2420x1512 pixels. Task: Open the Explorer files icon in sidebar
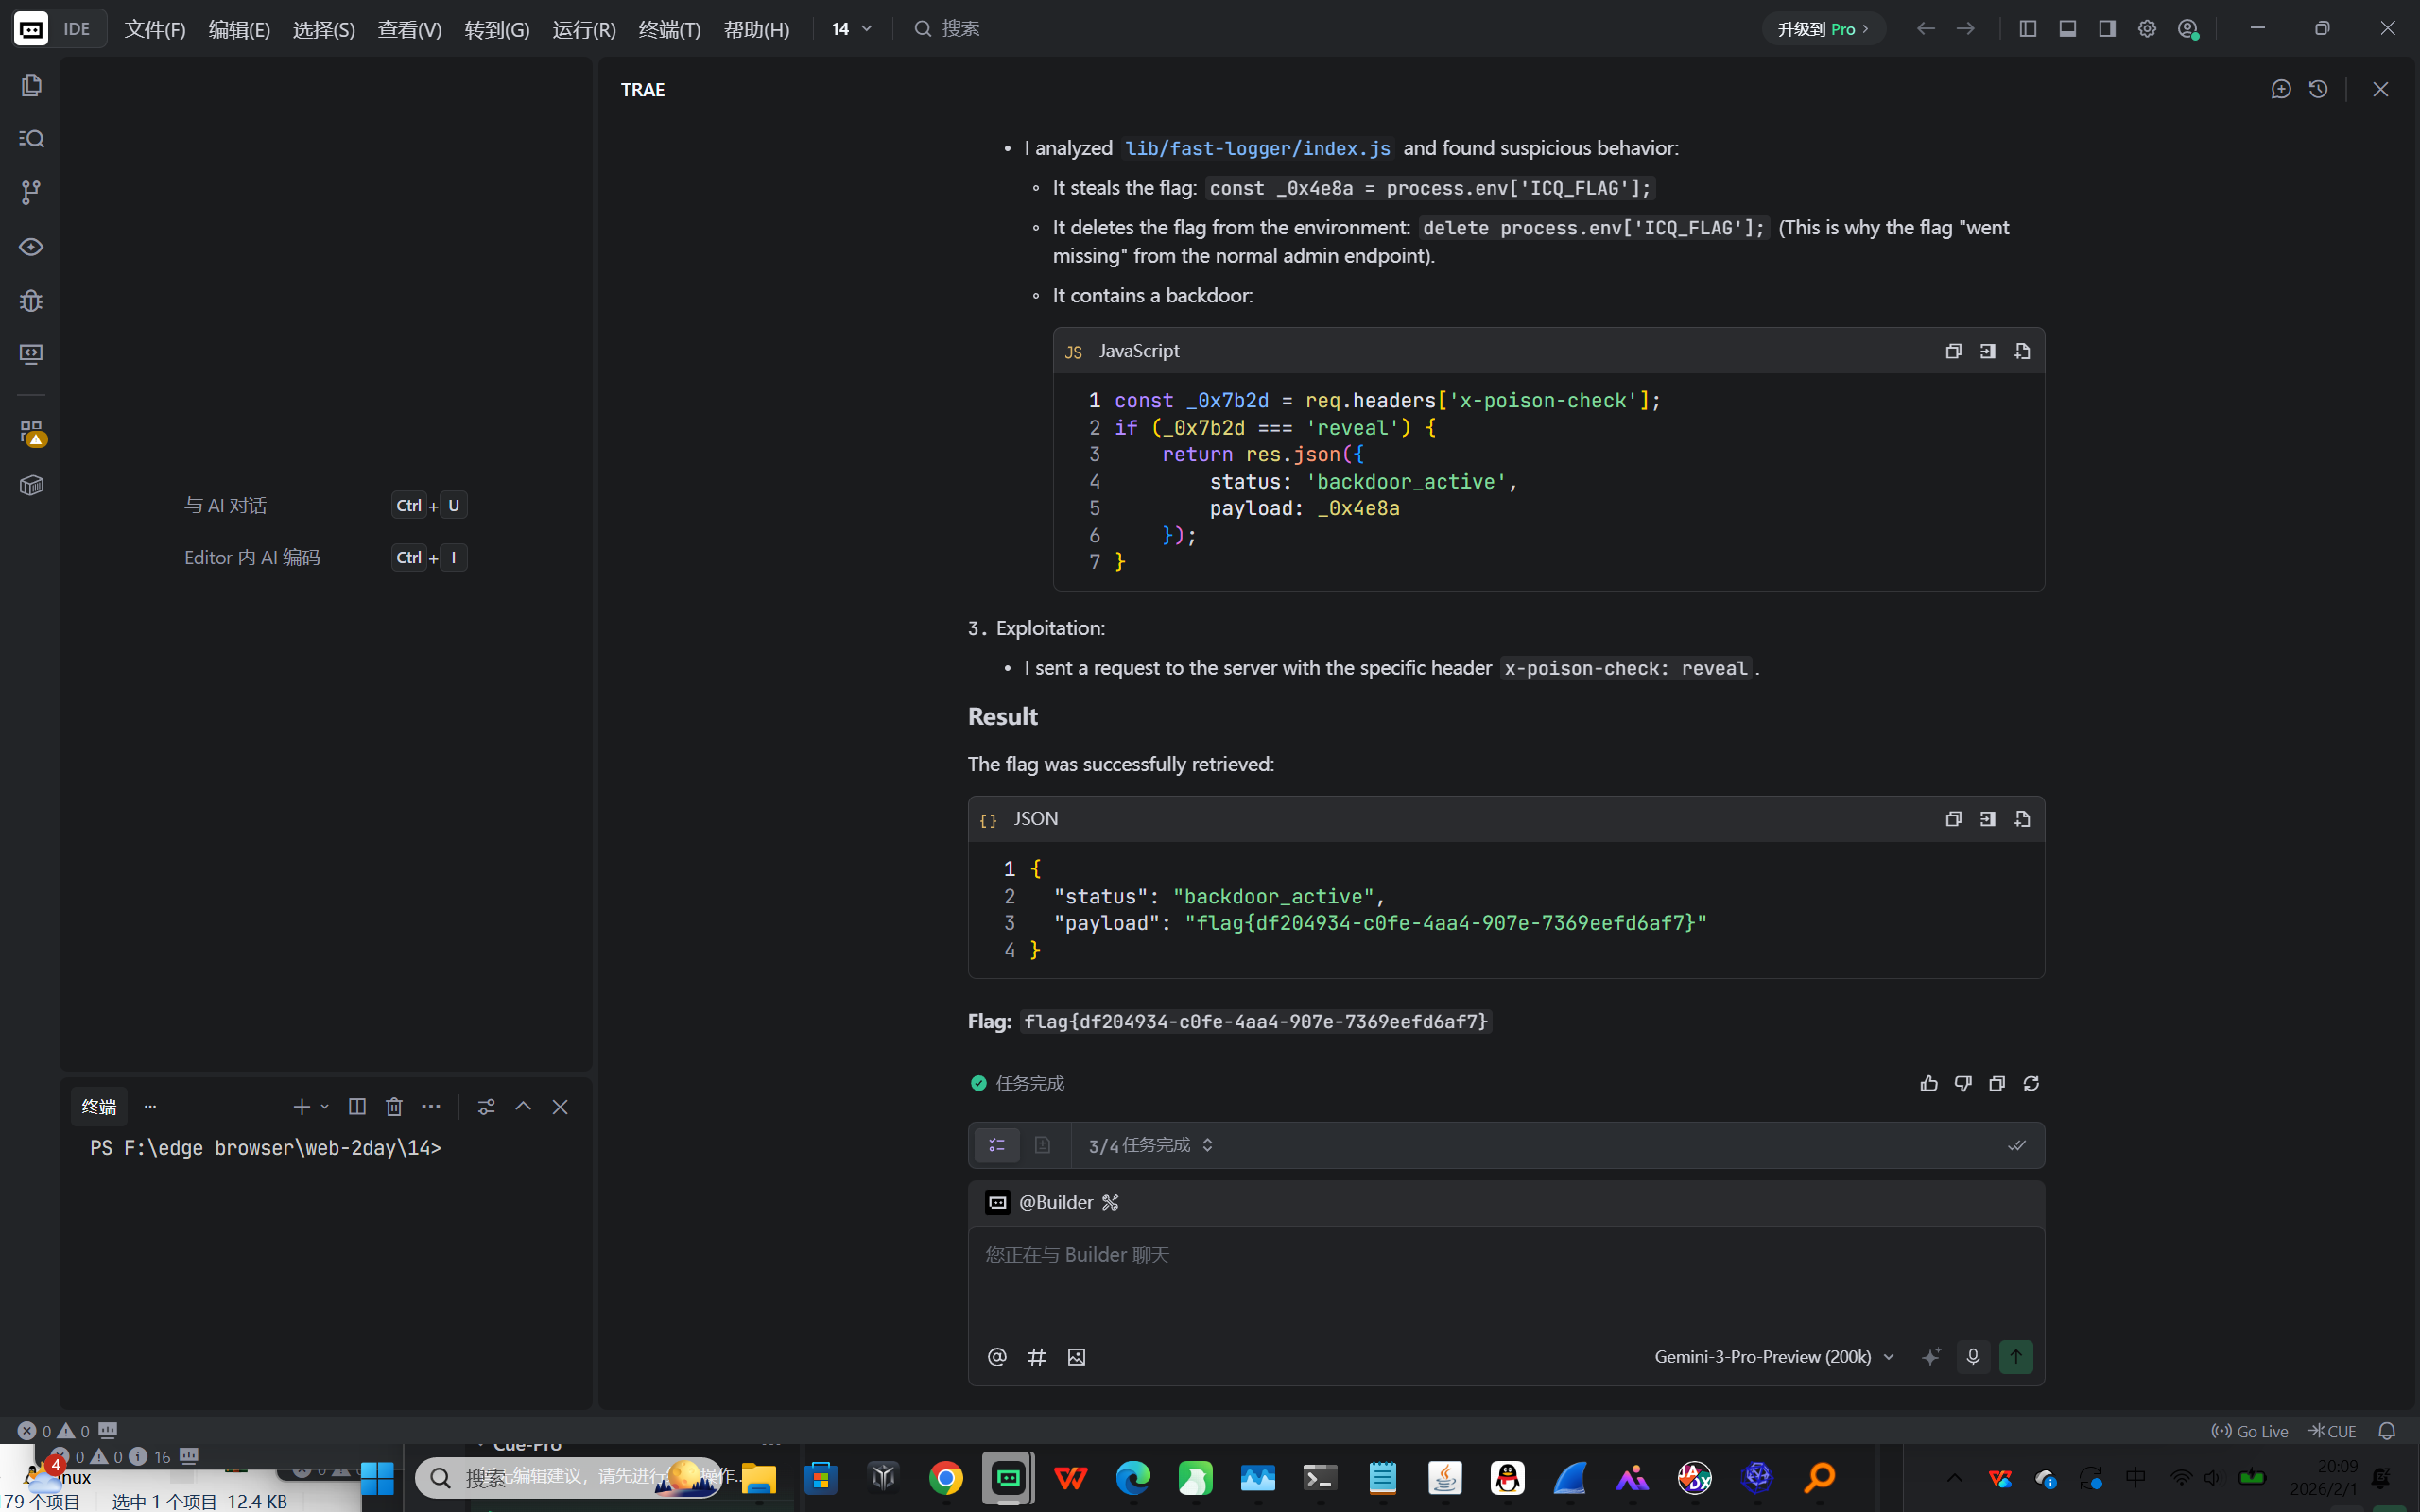point(31,86)
